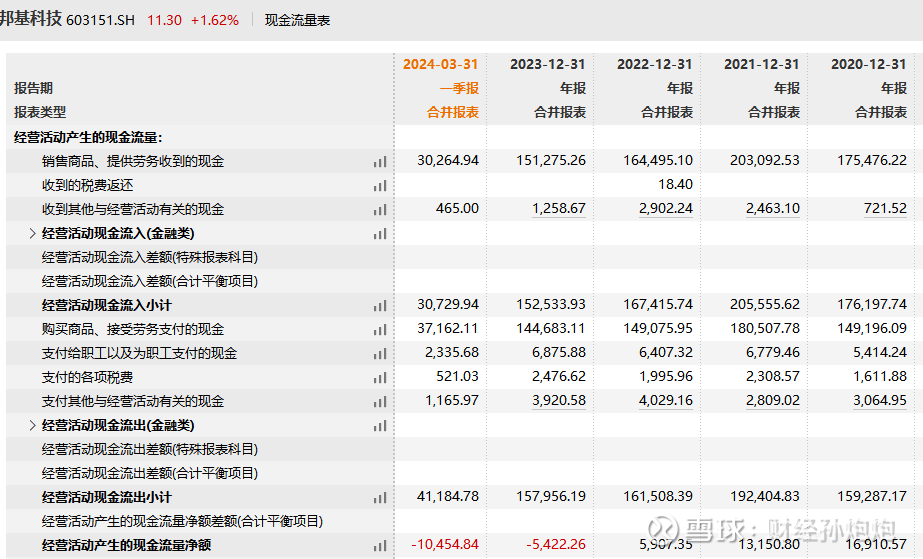Click the 2020-12-31 column header
Viewport: 923px width, 559px height.
click(x=868, y=64)
